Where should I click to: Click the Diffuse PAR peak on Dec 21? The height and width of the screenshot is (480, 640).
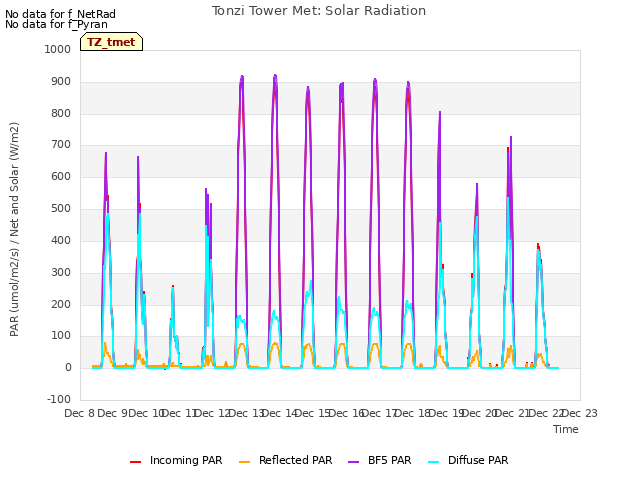tap(508, 198)
